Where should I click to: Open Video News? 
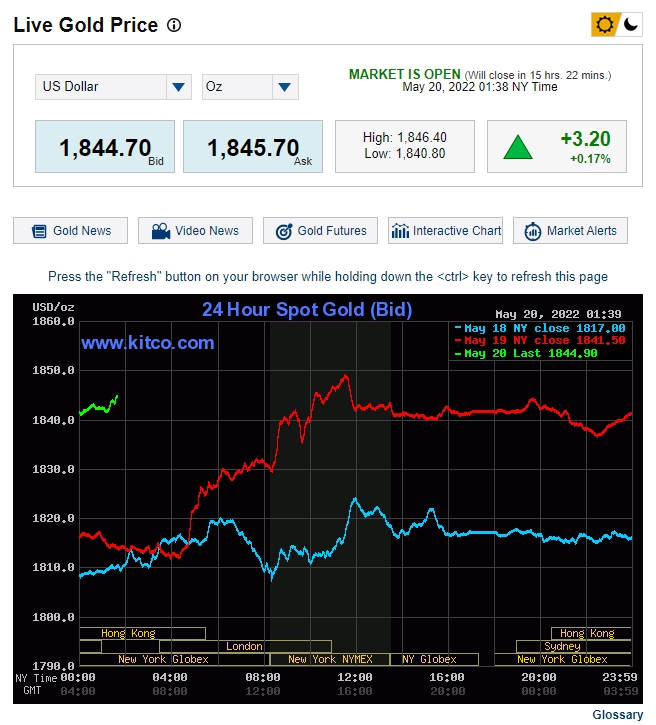coord(195,230)
